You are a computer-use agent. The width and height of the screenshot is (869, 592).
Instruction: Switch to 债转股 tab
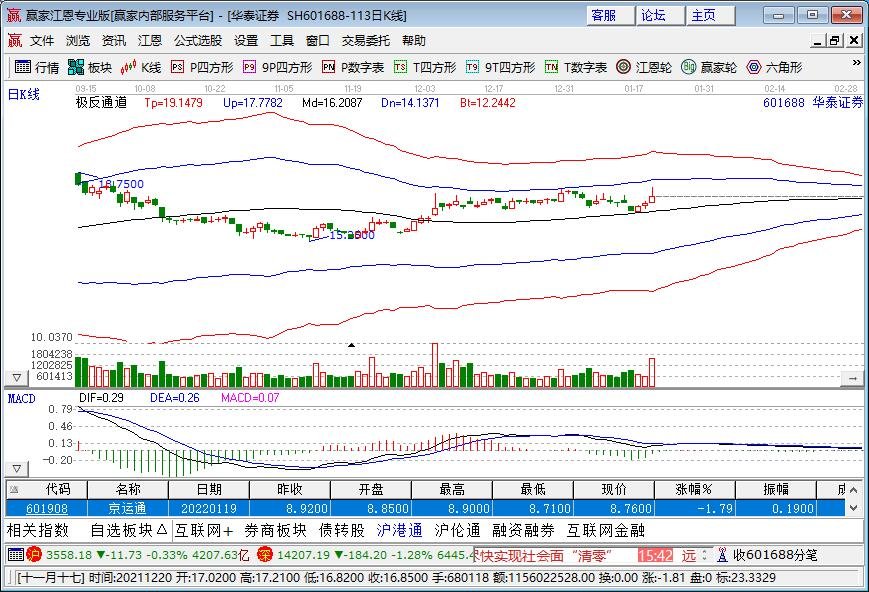(342, 530)
